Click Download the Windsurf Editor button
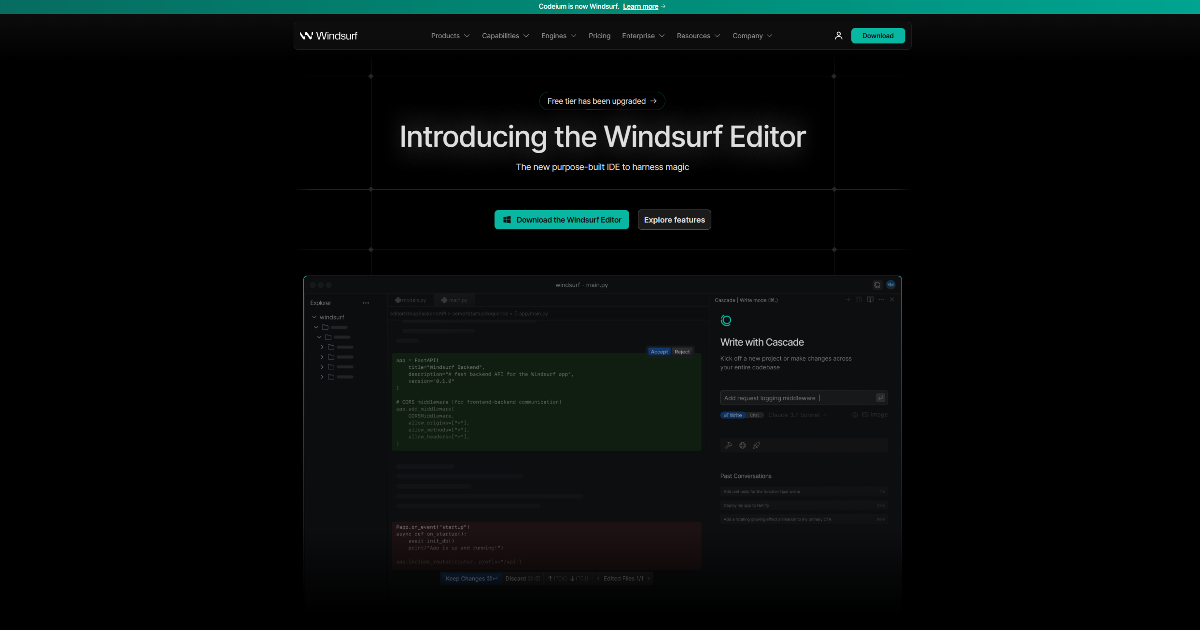Screen dimensions: 1200x630 (562, 220)
